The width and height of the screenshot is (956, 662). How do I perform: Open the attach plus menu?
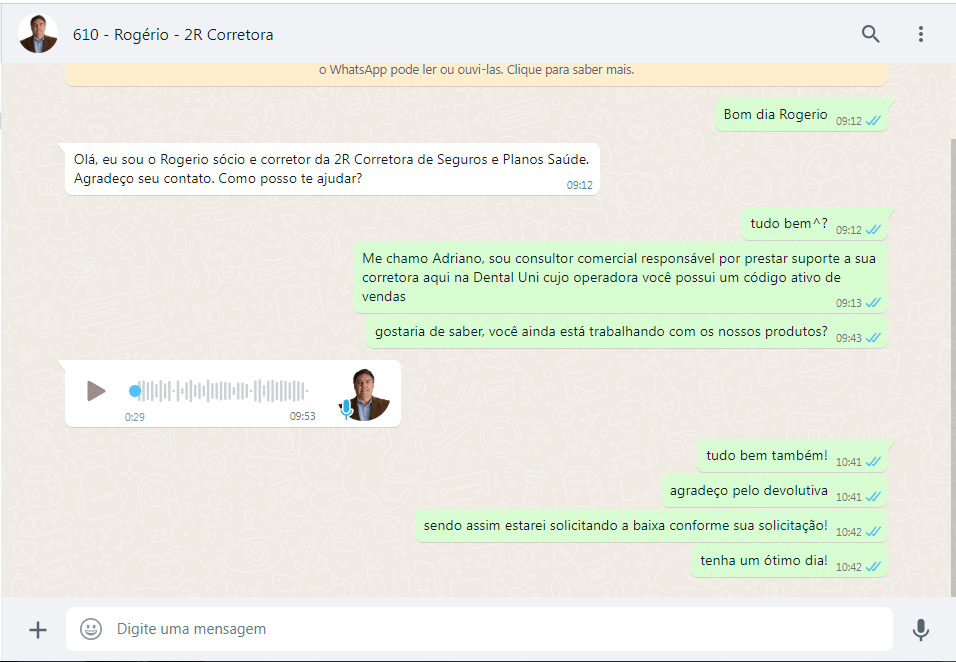[38, 630]
